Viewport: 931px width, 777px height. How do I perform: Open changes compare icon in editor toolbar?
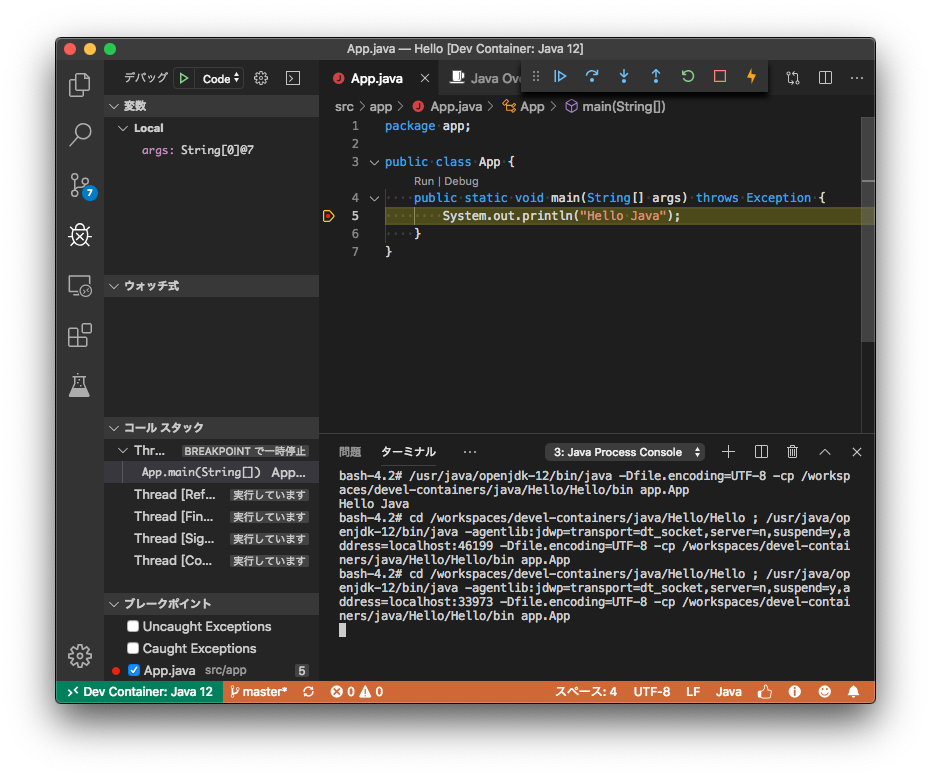(793, 78)
